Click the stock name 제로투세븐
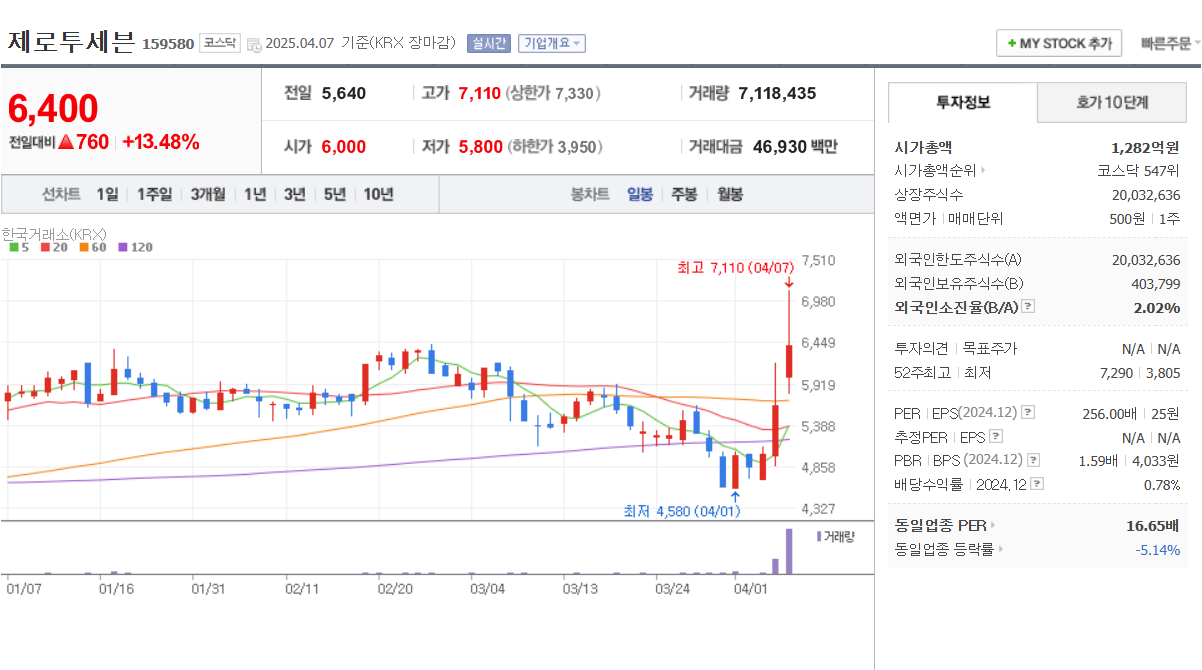The height and width of the screenshot is (670, 1202). coord(71,42)
